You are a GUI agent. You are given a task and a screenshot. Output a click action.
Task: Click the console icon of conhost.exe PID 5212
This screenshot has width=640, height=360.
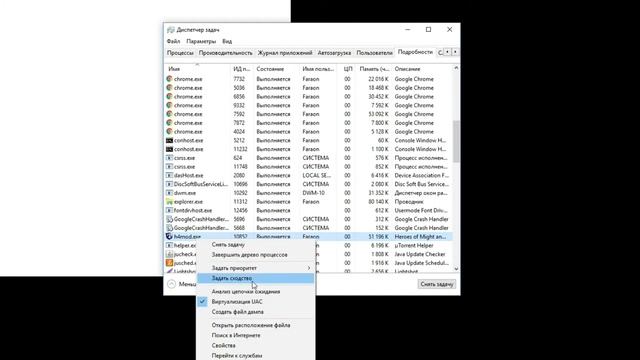(x=169, y=140)
